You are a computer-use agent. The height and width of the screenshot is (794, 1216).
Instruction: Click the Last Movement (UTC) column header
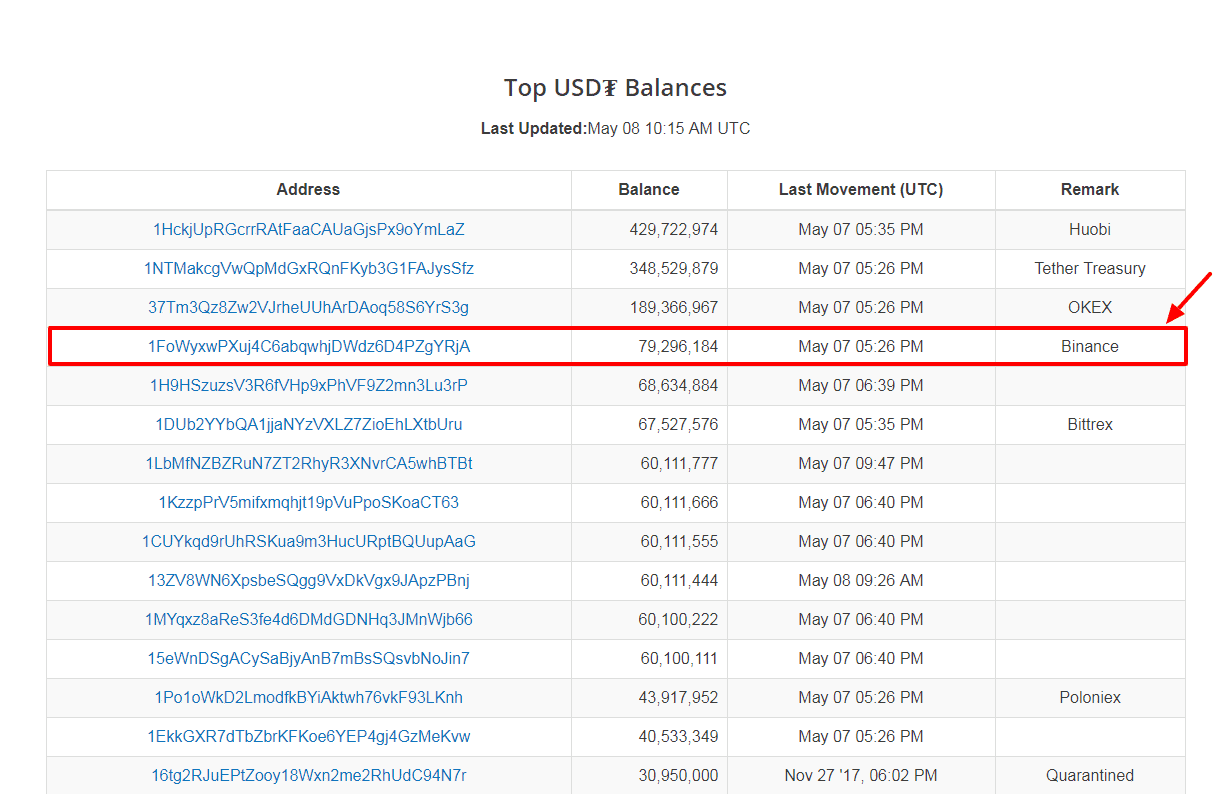(861, 190)
